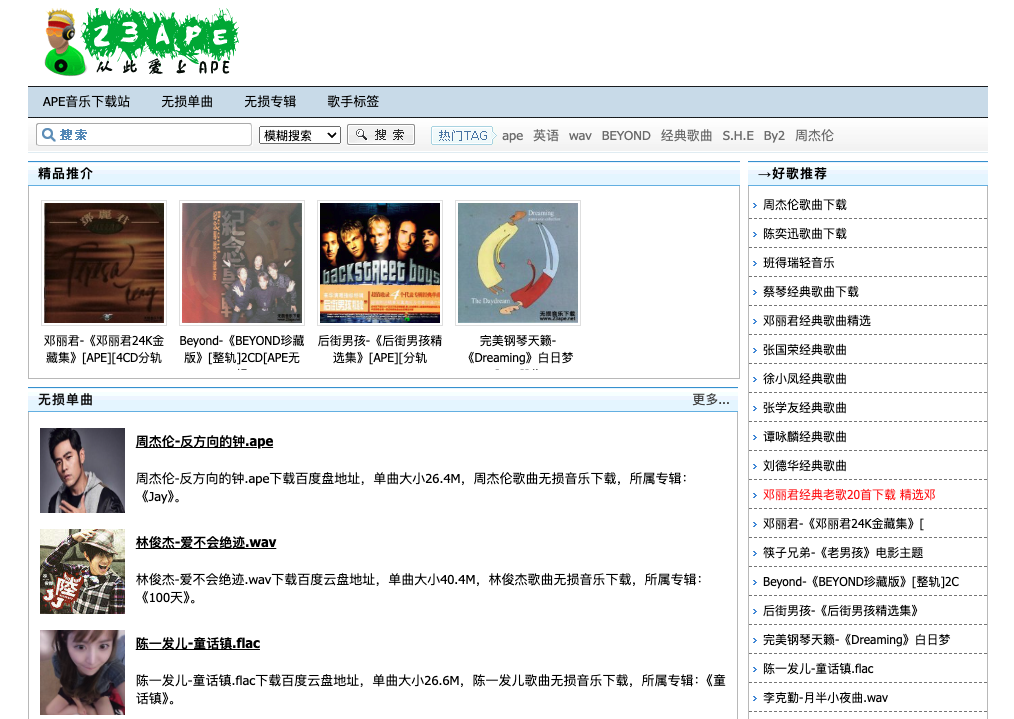The width and height of the screenshot is (1014, 719).
Task: Click the 热门TAG label
Action: click(x=462, y=135)
